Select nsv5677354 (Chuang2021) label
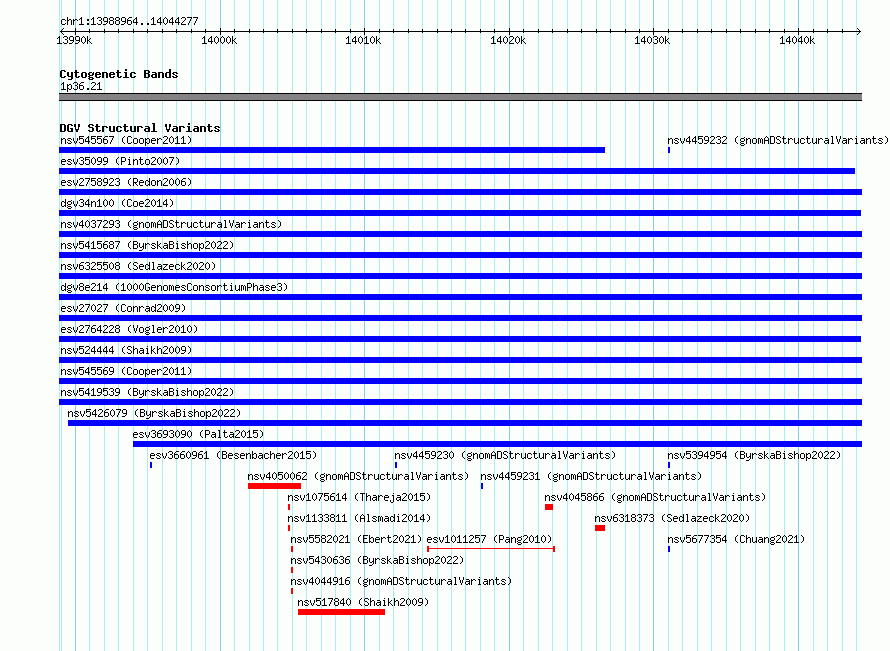The height and width of the screenshot is (651, 890). tap(736, 539)
